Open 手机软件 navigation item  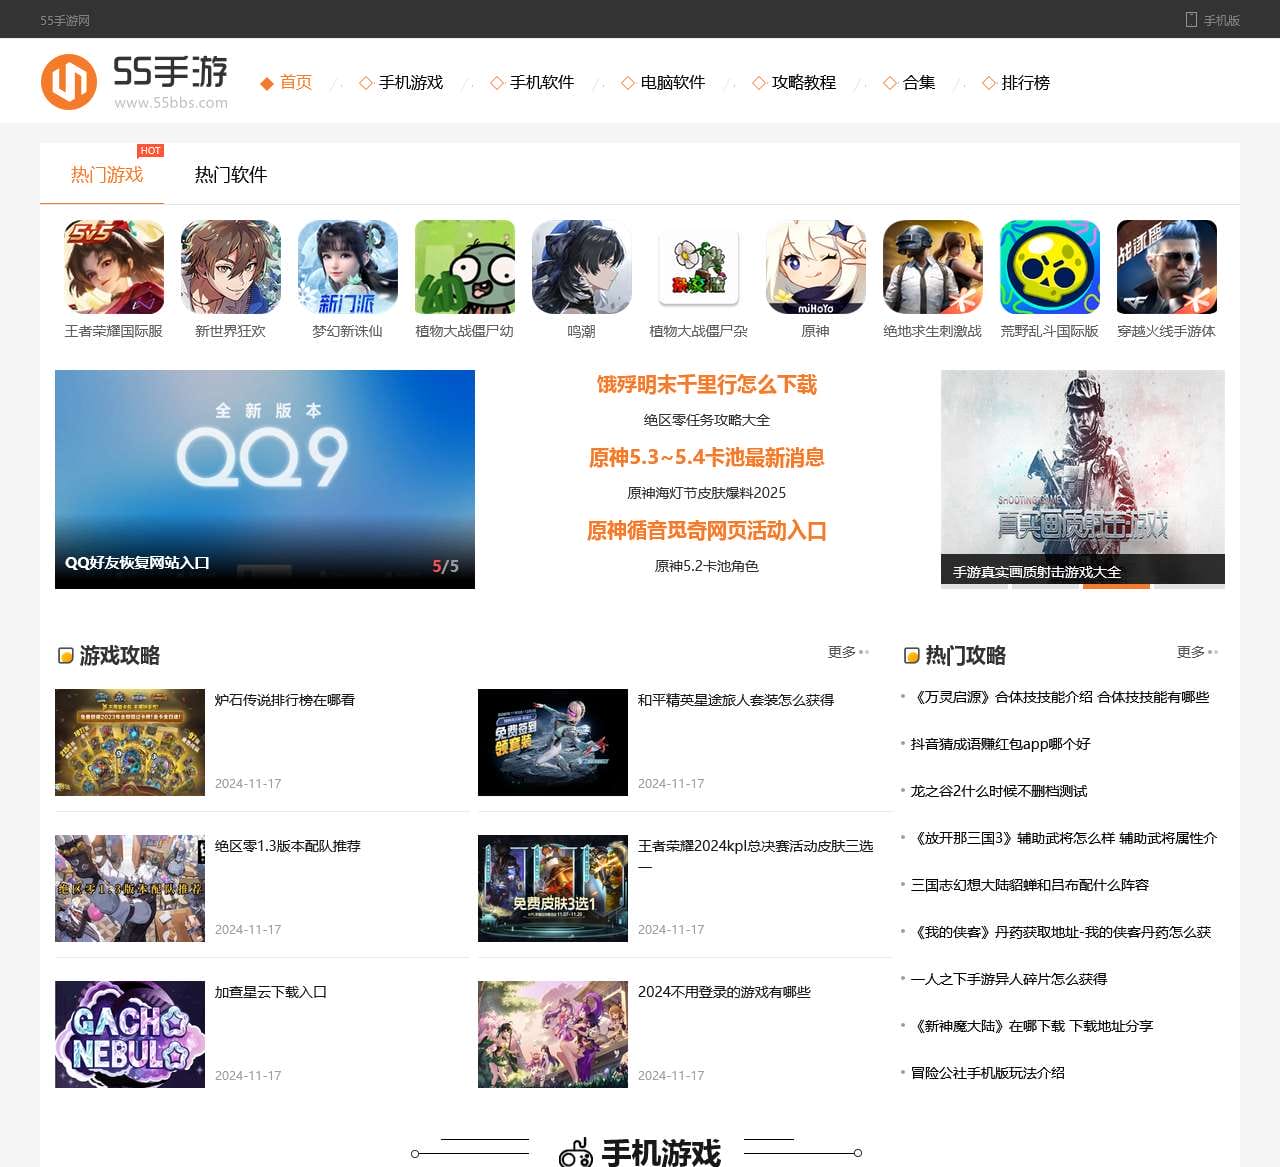point(542,82)
